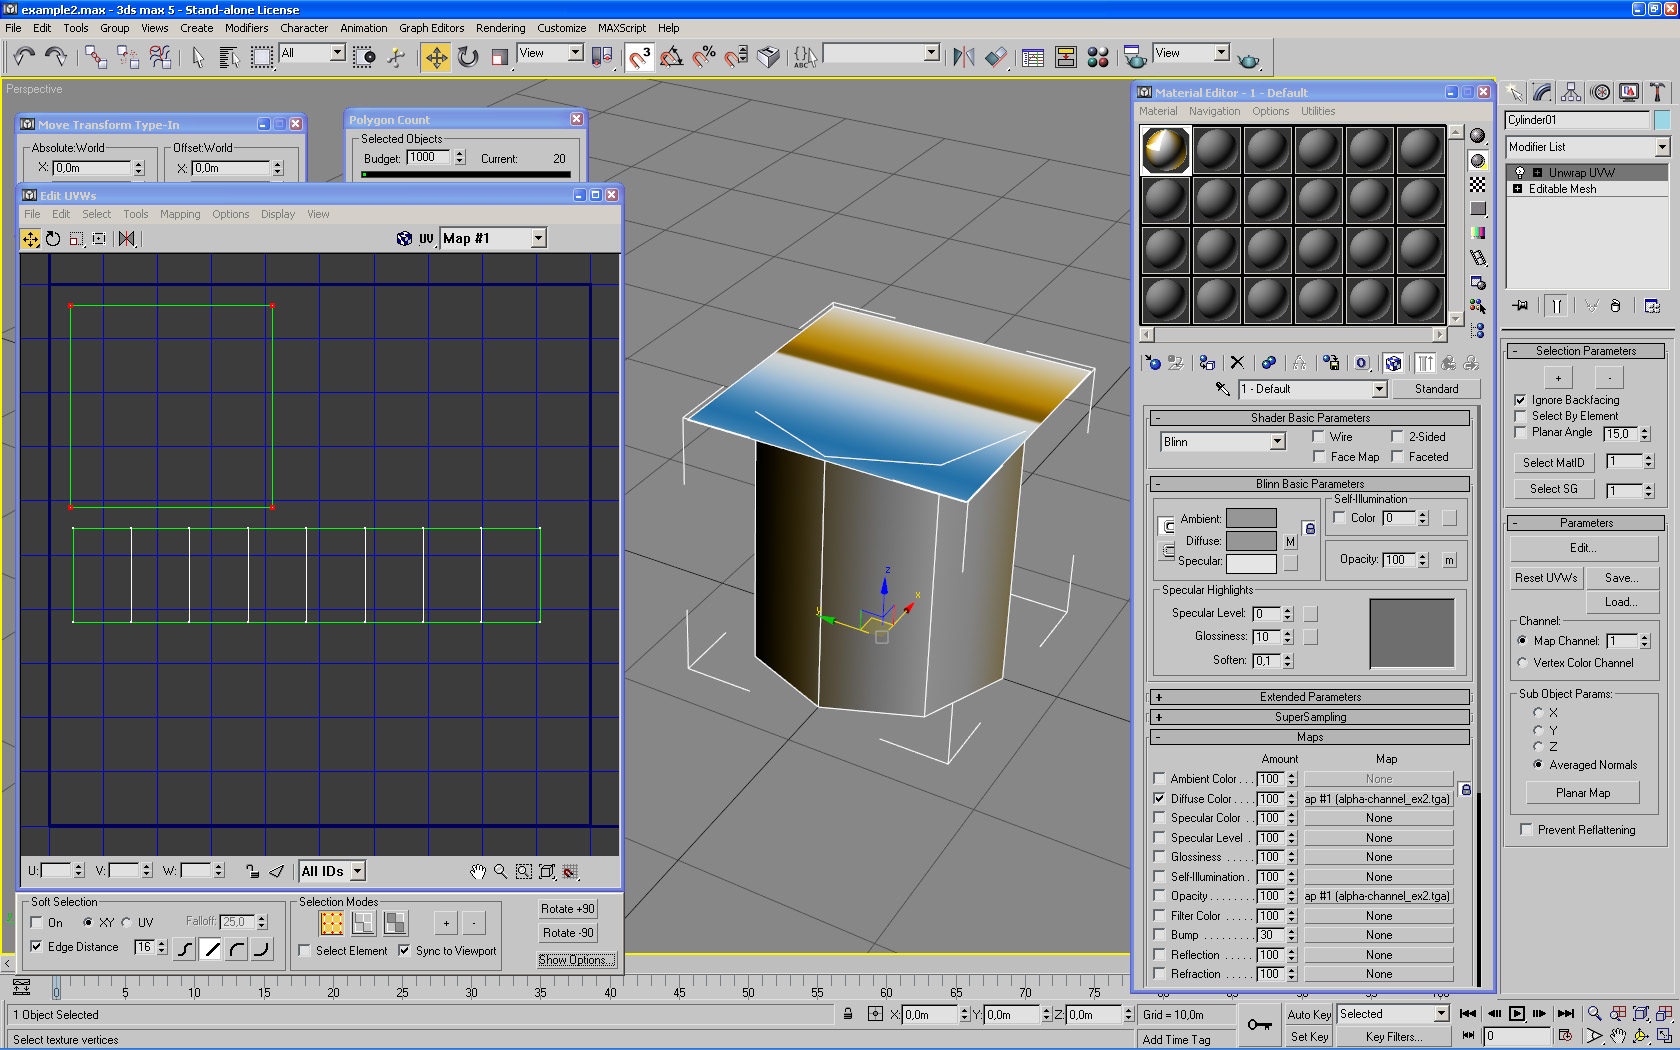
Task: Expand the Extended Parameters rollout
Action: pyautogui.click(x=1310, y=697)
